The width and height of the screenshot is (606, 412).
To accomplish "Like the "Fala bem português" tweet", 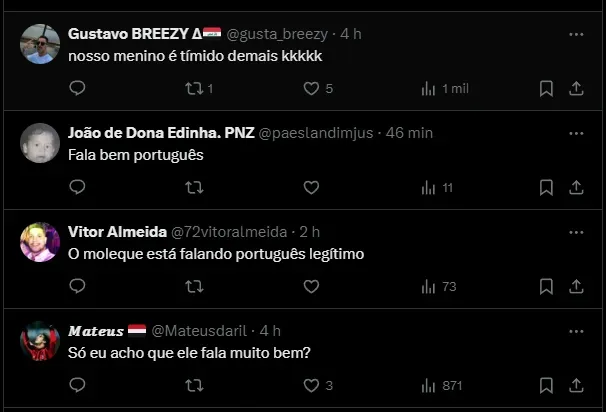I will click(x=311, y=187).
